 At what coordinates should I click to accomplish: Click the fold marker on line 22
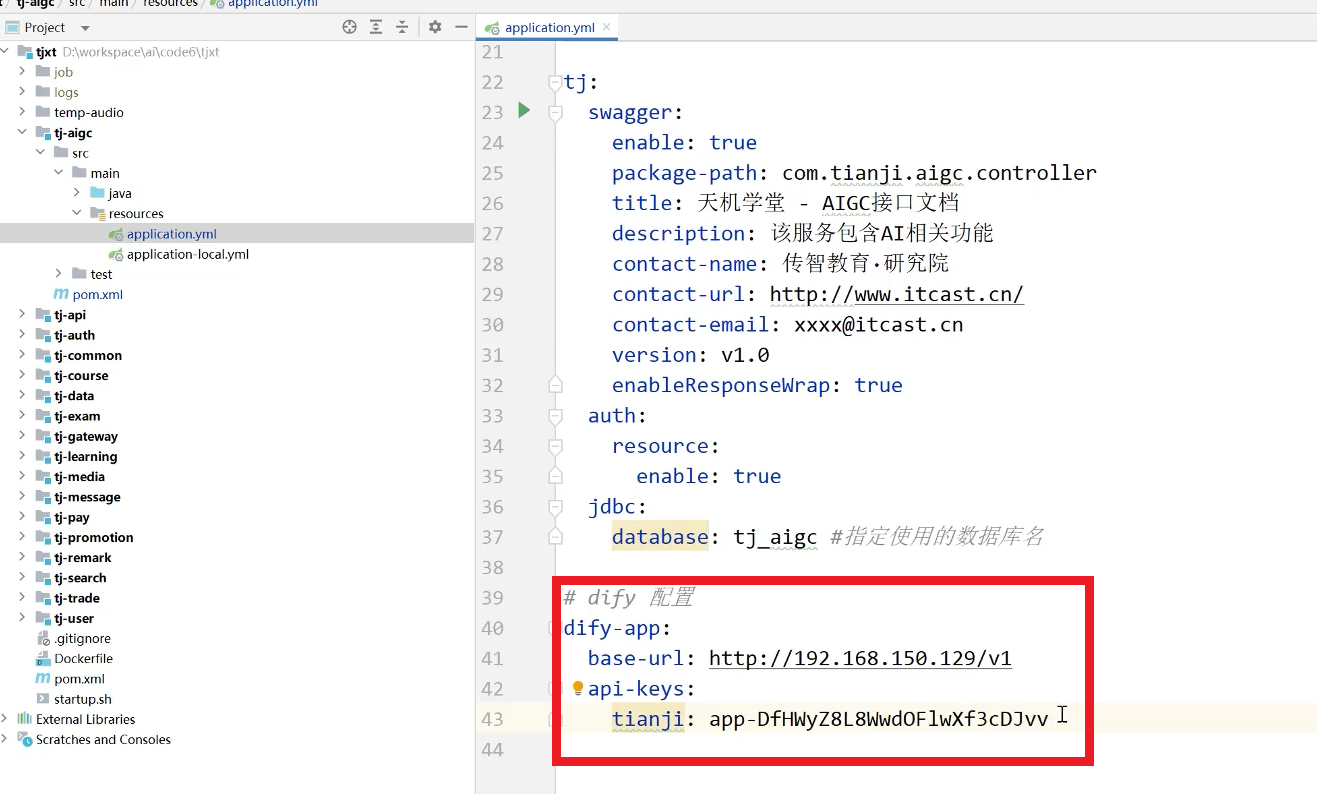(x=555, y=82)
